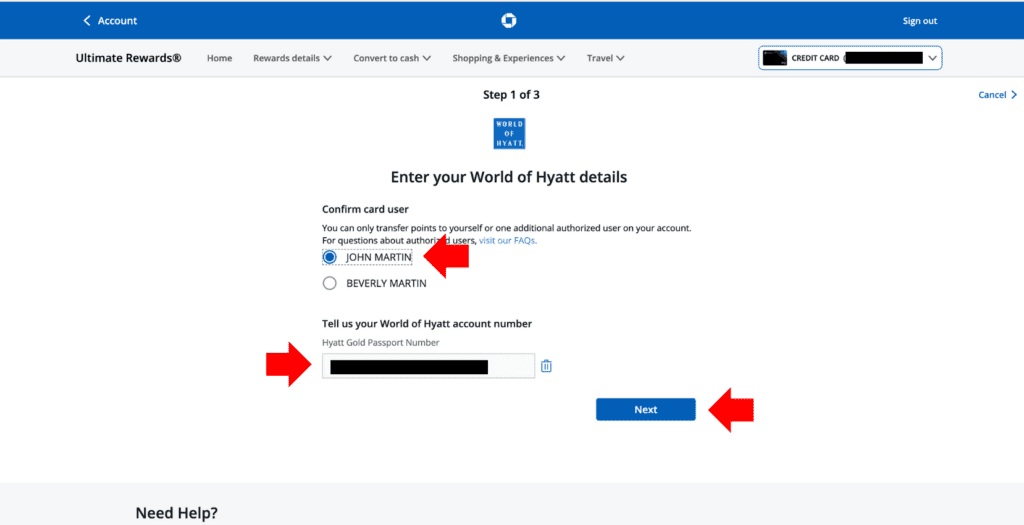This screenshot has height=525, width=1024.
Task: Select JOHN MARTIN radio button
Action: [329, 257]
